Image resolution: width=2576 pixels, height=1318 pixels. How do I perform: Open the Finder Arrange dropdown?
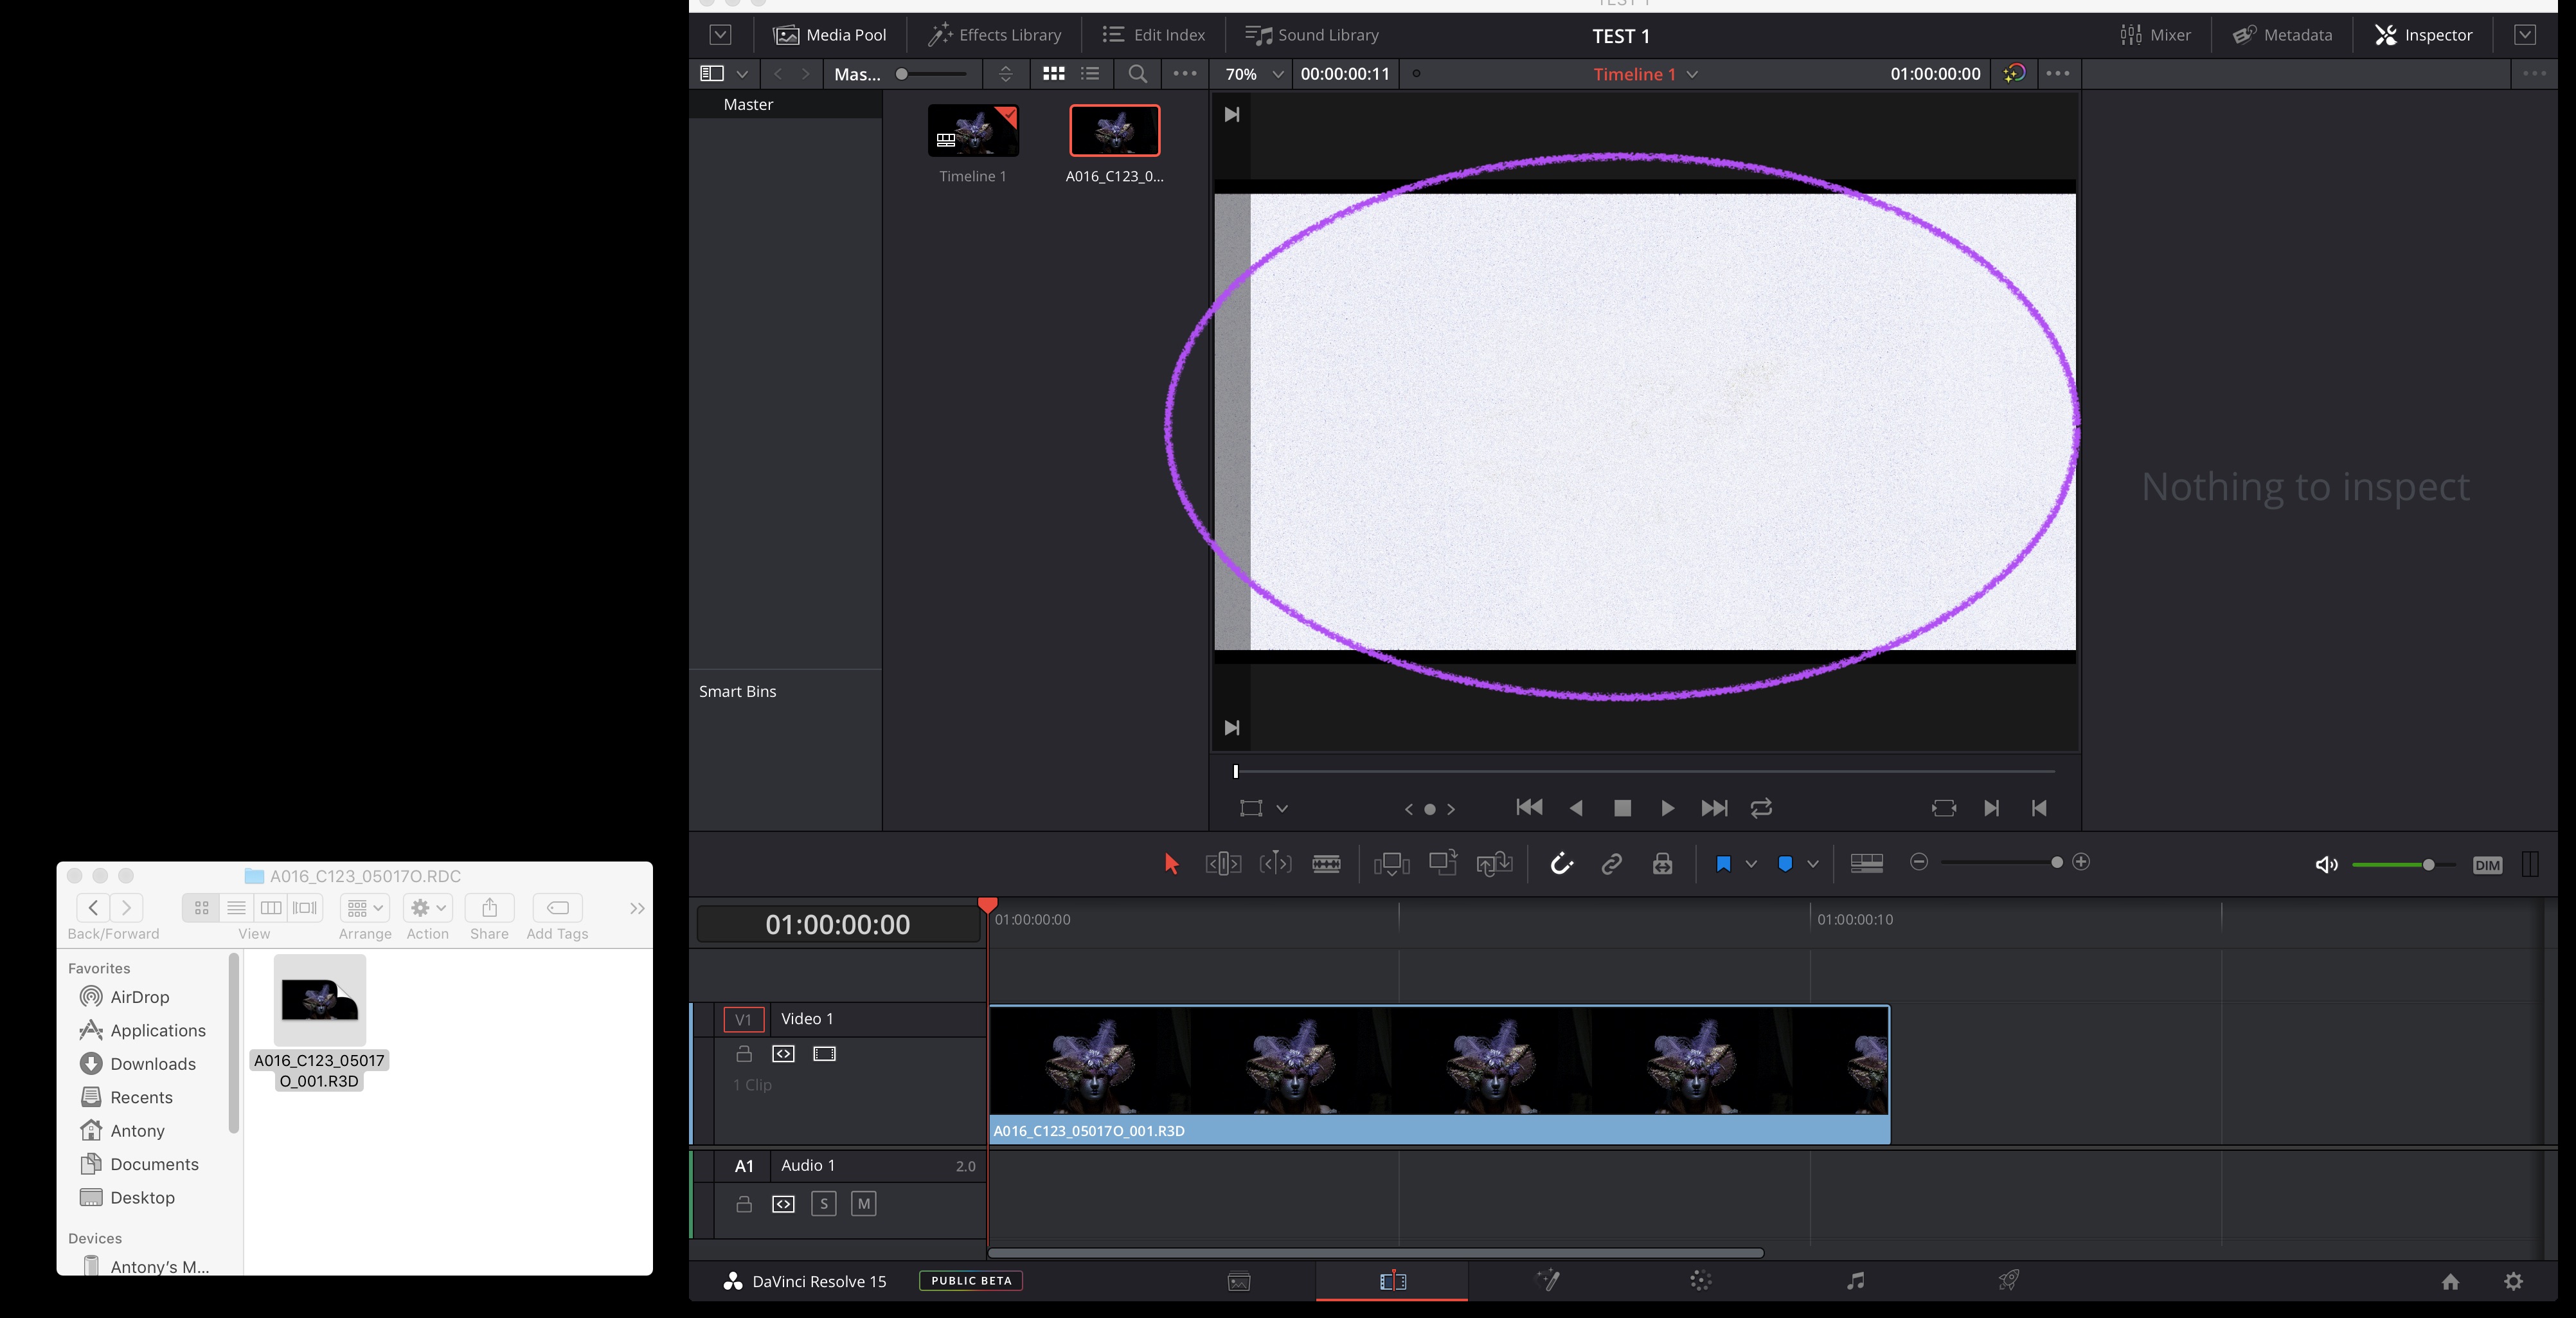click(365, 908)
